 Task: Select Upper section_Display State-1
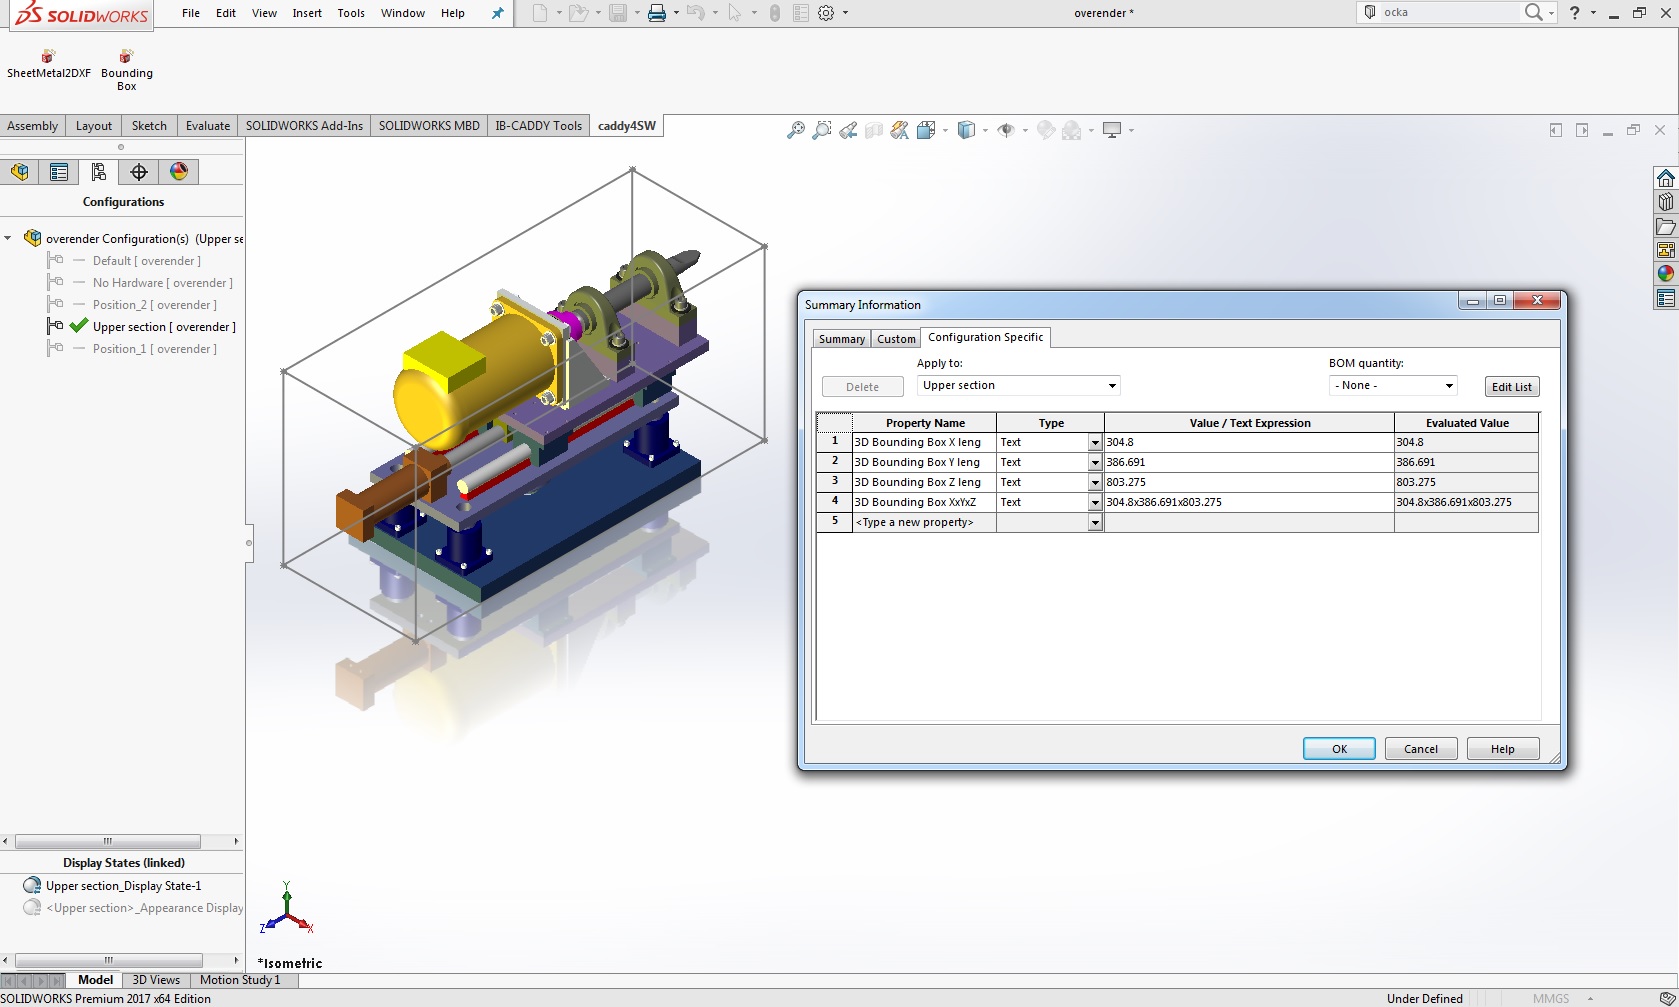coord(123,886)
